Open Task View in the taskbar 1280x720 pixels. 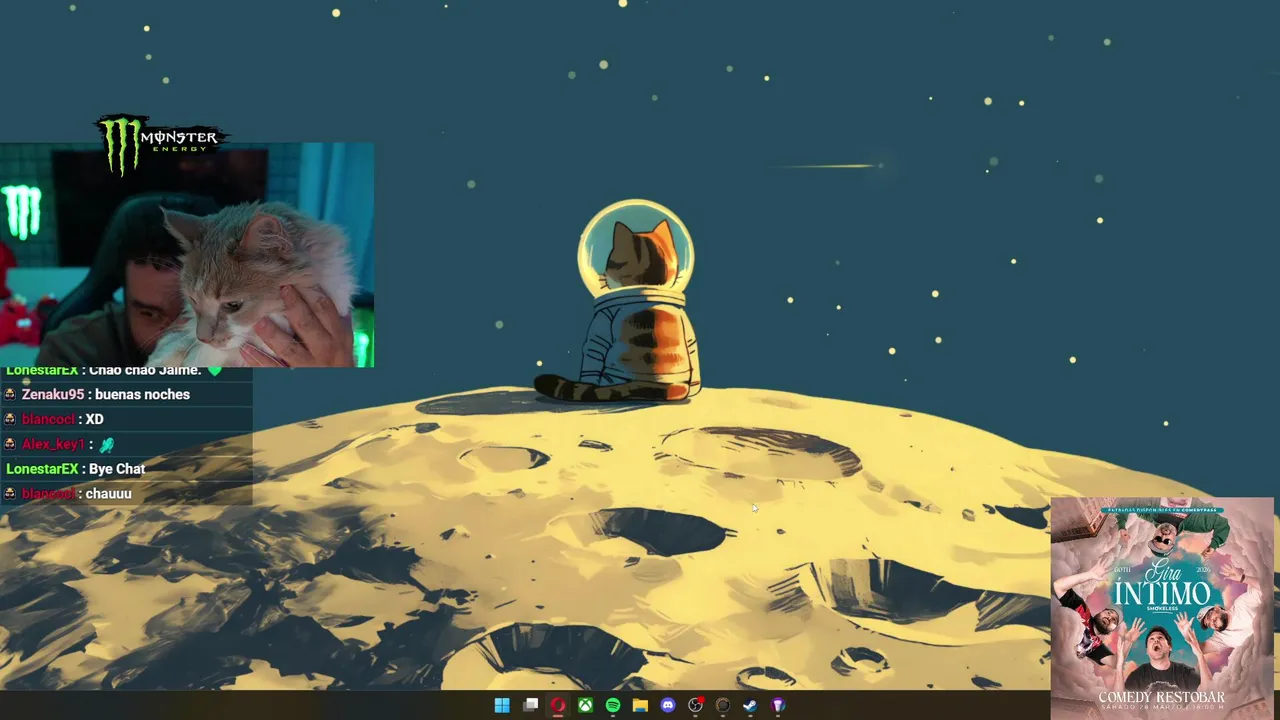click(530, 705)
